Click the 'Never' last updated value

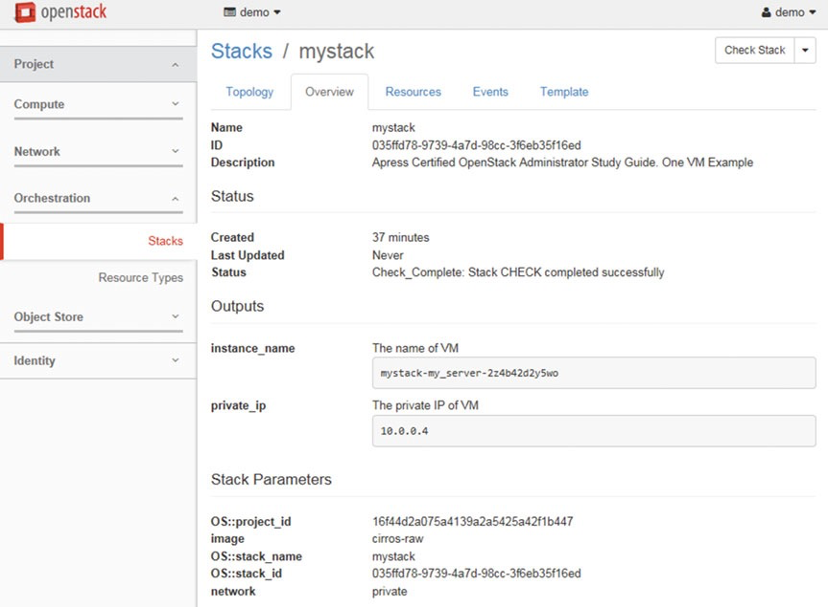coord(388,255)
